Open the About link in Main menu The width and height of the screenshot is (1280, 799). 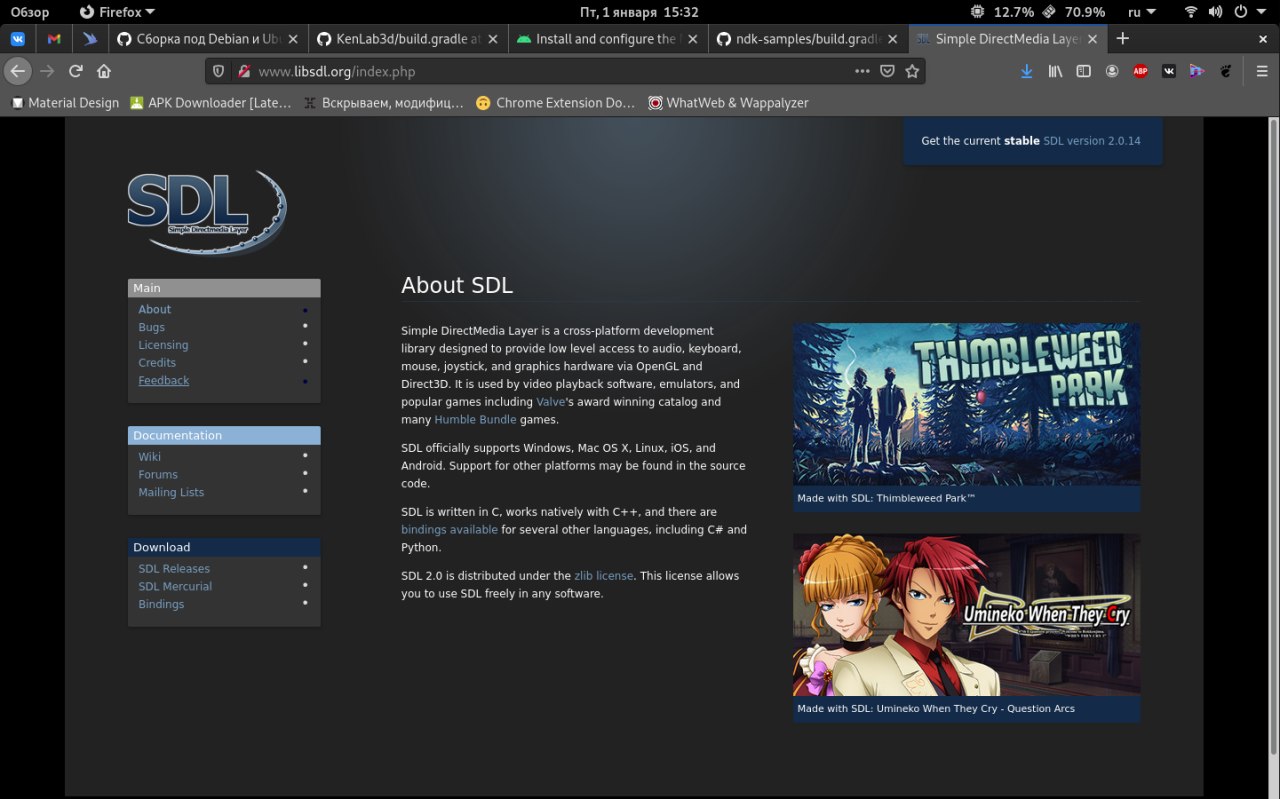[x=154, y=309]
